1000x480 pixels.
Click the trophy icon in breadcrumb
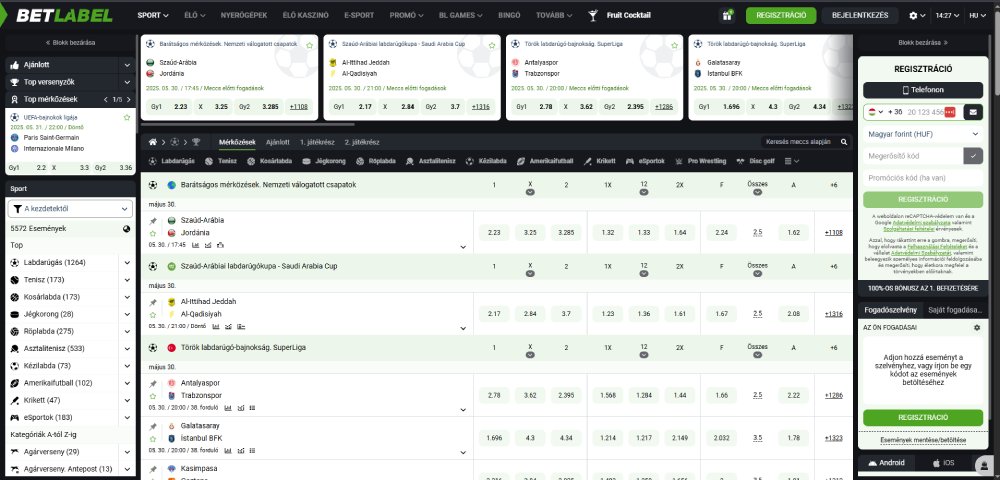(196, 142)
